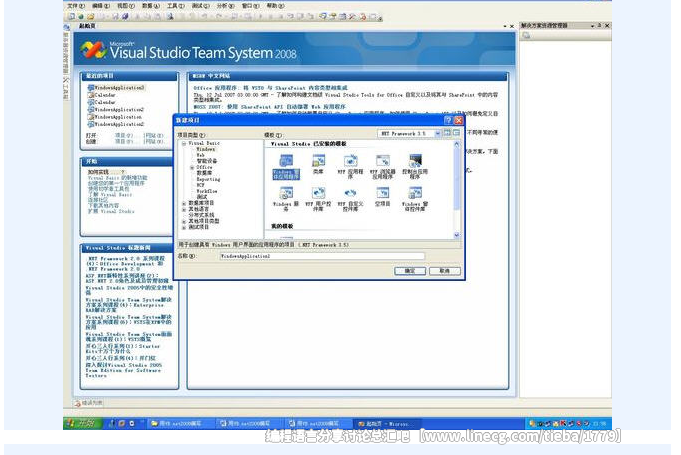Select 分布式系统 in project types tree
This screenshot has height=455, width=681.
pos(201,215)
